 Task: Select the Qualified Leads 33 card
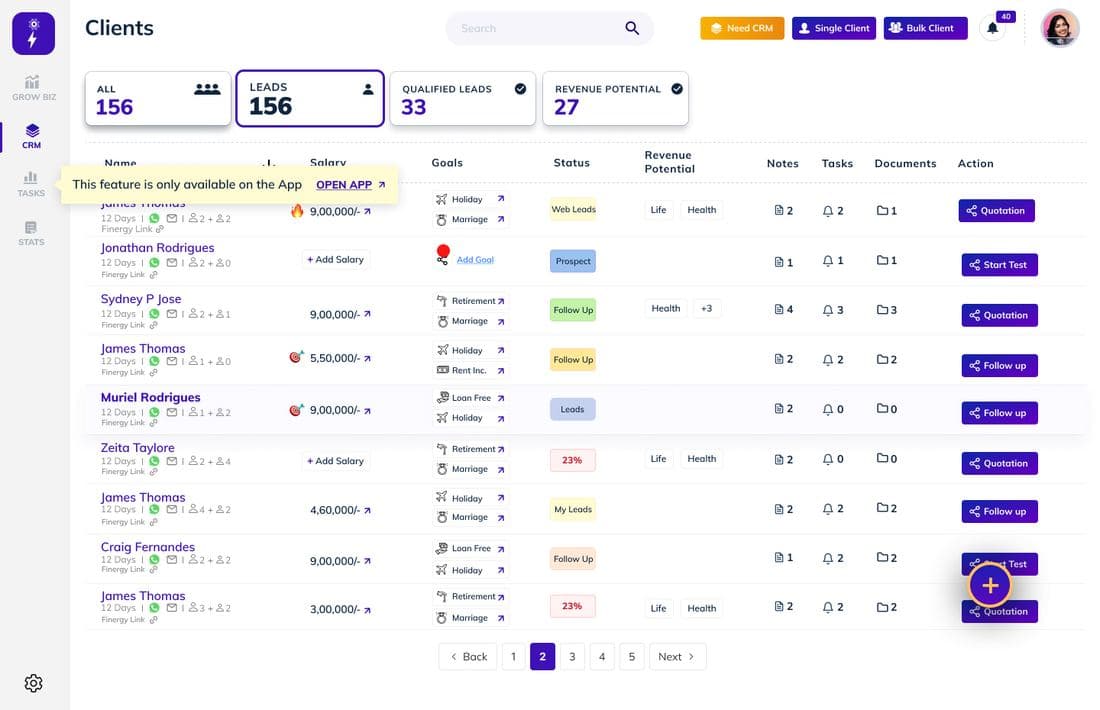(462, 99)
